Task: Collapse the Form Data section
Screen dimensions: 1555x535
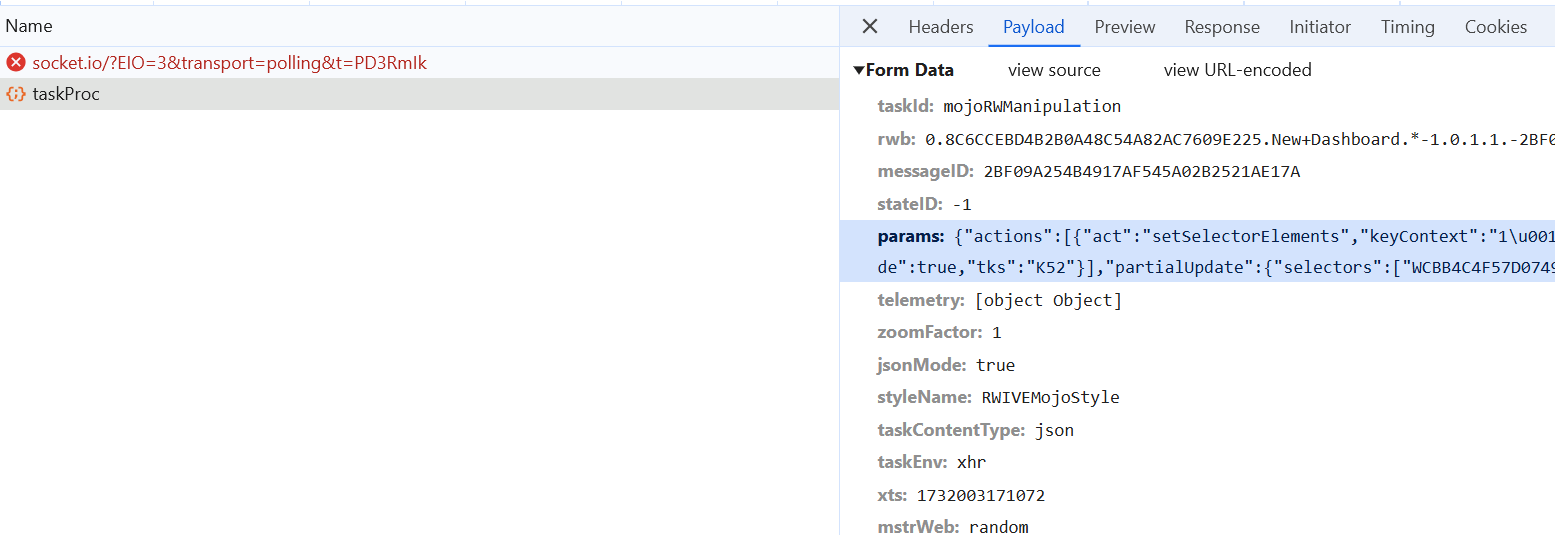Action: pos(858,70)
